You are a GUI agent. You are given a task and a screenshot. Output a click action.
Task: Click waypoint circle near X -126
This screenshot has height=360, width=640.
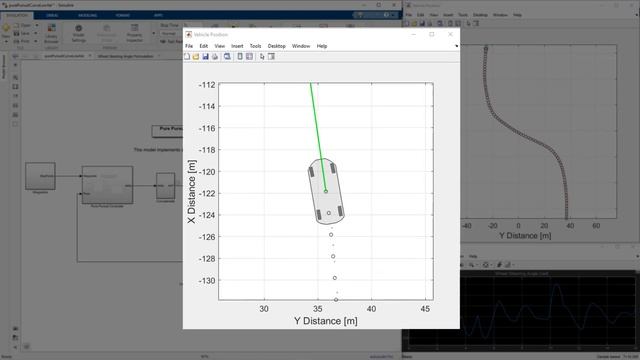pos(331,235)
